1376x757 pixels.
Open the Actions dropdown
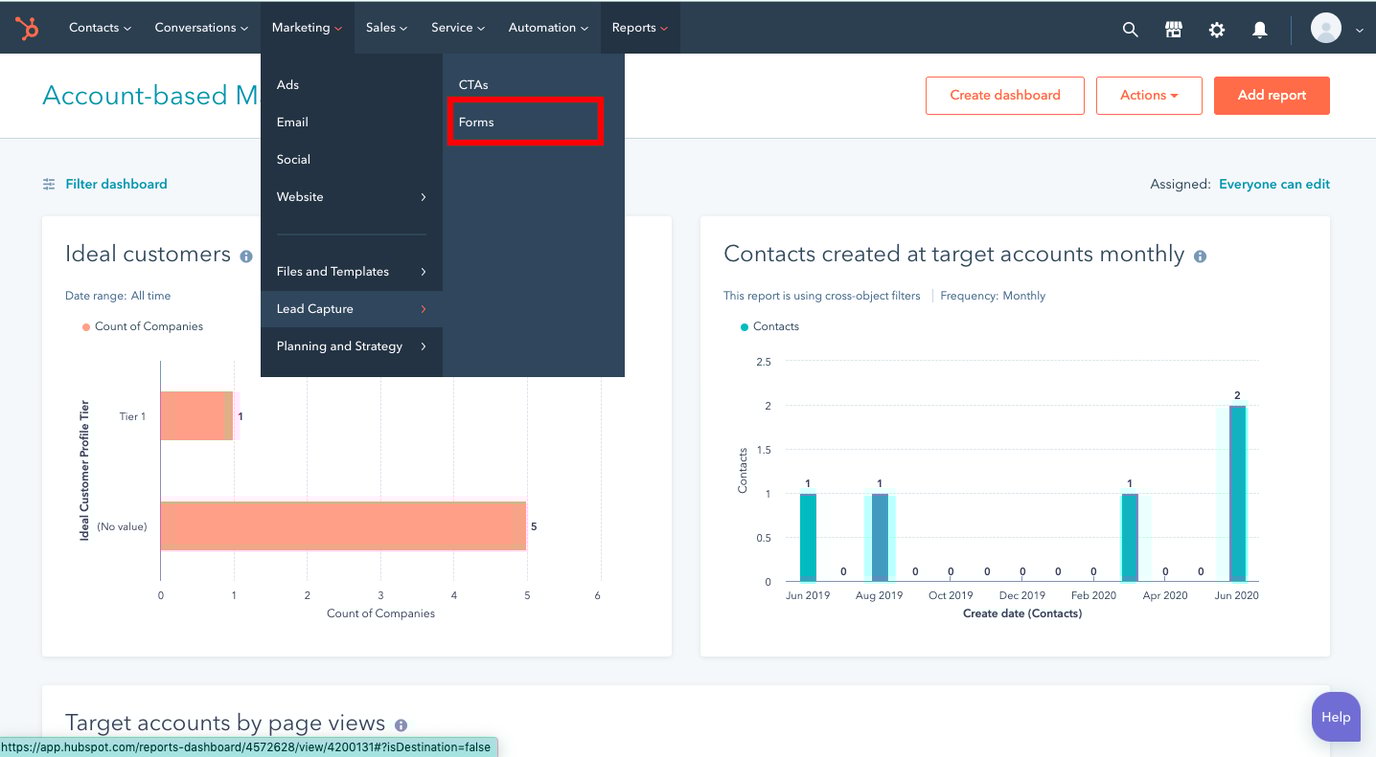tap(1149, 95)
